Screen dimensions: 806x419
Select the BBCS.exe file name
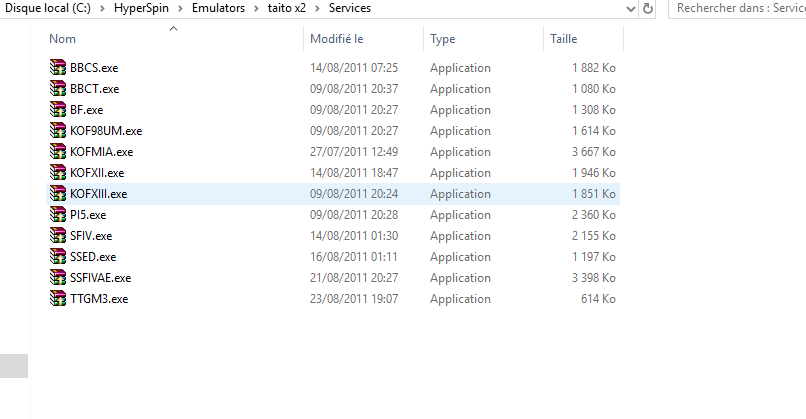pos(94,68)
